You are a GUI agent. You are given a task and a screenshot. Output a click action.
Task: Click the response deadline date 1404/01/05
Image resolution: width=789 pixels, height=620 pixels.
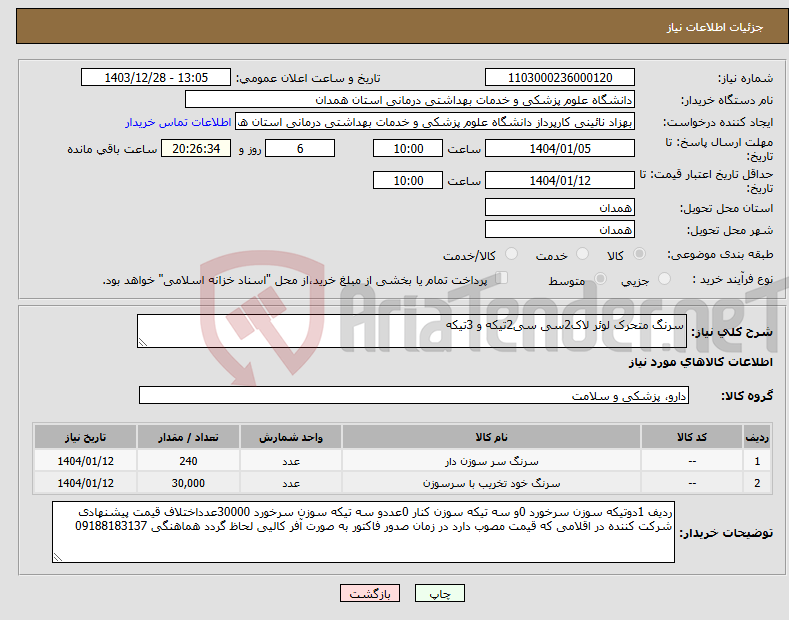pos(560,148)
